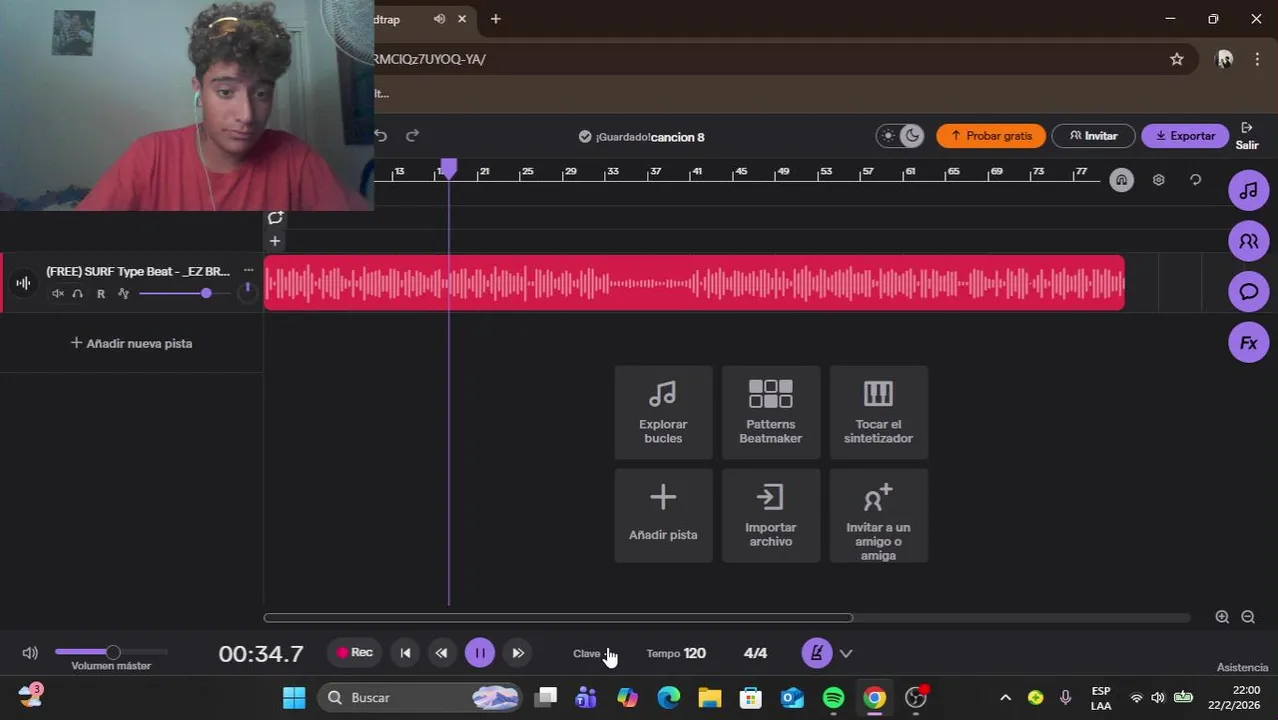This screenshot has height=720, width=1278.
Task: Click the track pan knob
Action: 247,292
